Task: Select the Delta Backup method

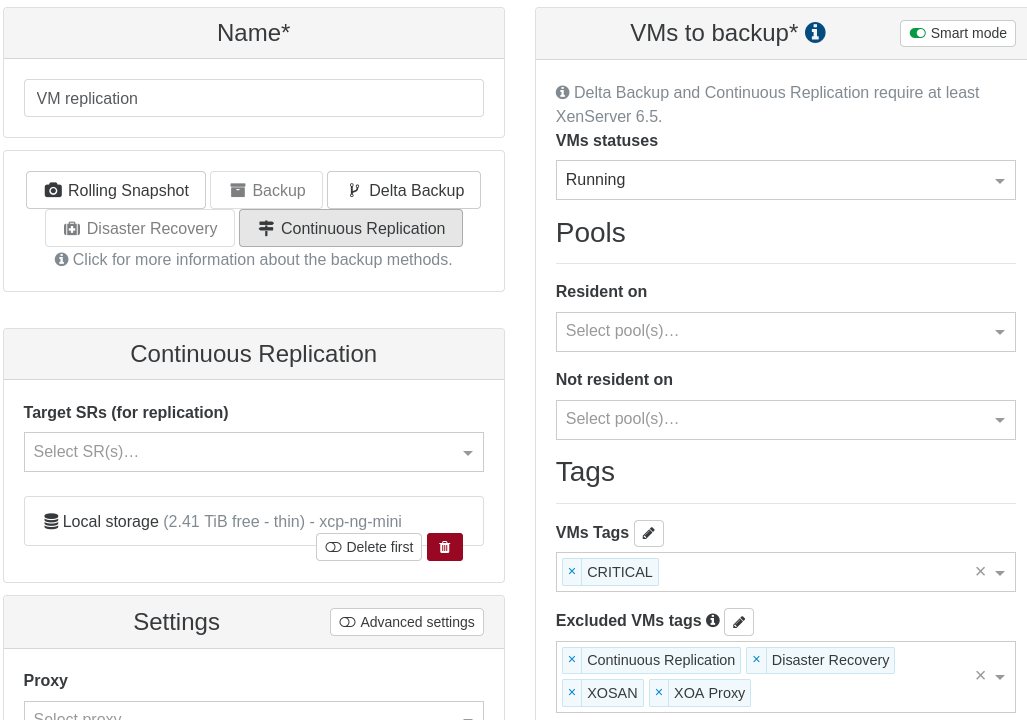Action: pyautogui.click(x=404, y=190)
